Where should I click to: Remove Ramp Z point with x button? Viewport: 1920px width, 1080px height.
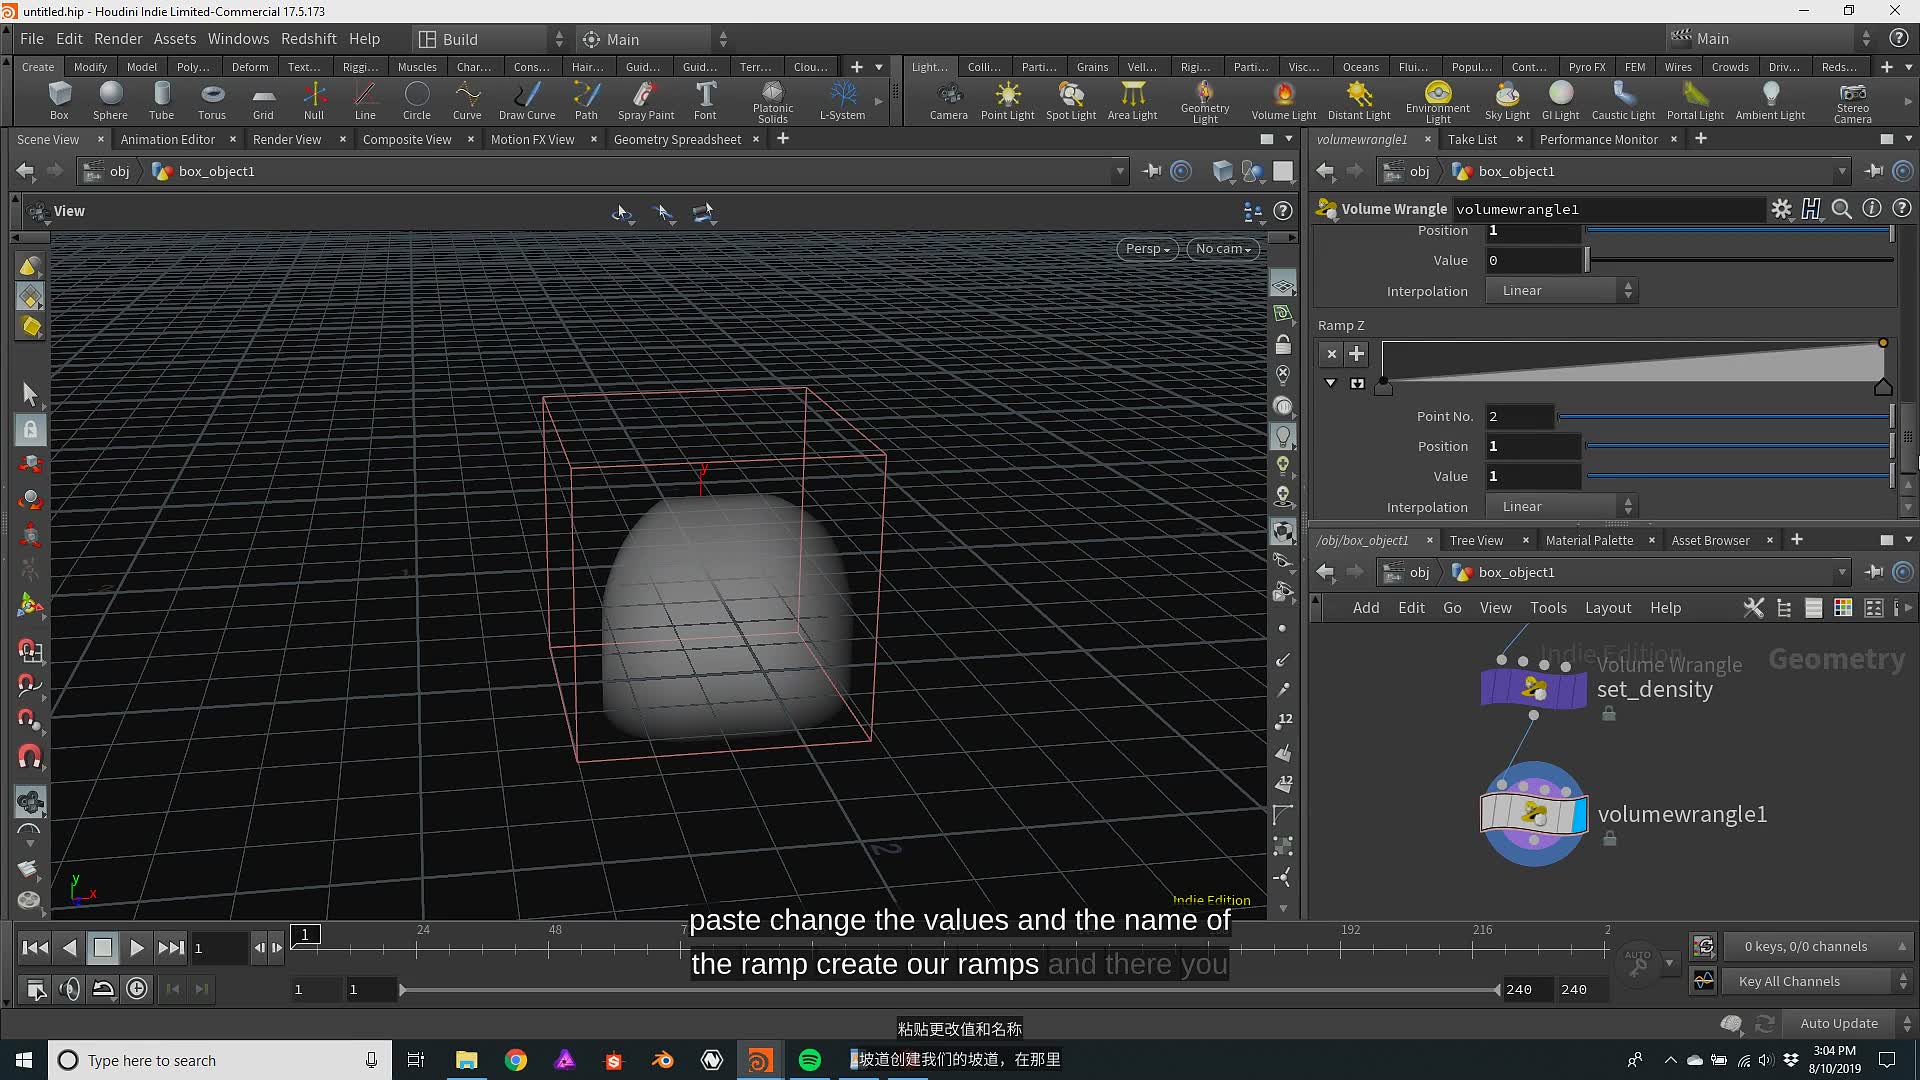click(1331, 354)
